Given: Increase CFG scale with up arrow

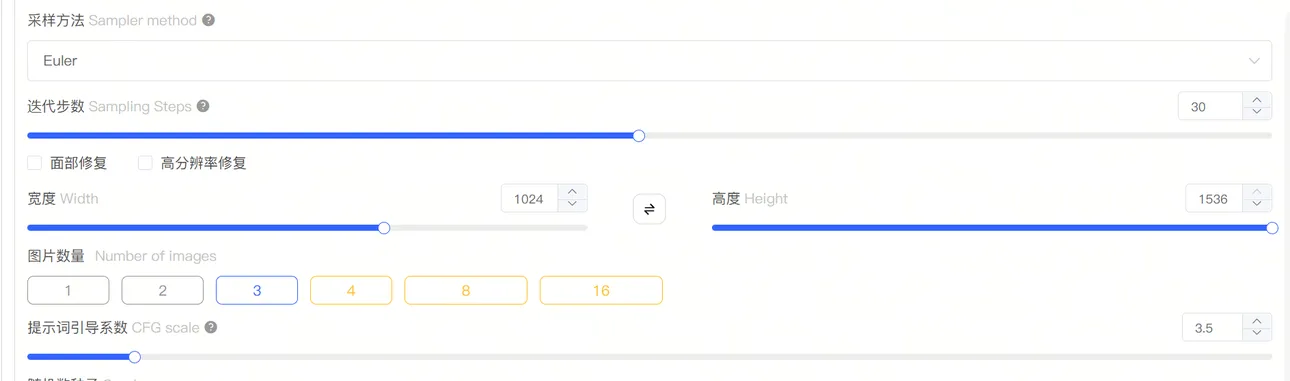Looking at the screenshot, I should point(1257,320).
